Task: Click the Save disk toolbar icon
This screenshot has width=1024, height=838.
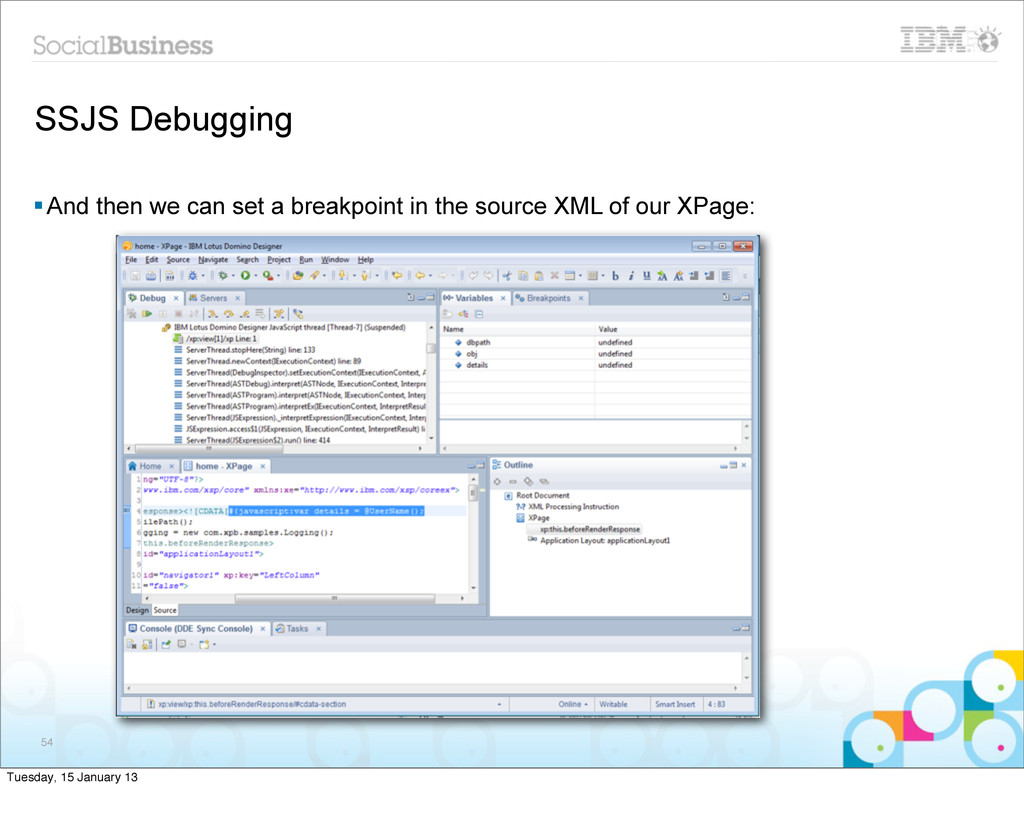Action: coord(135,276)
